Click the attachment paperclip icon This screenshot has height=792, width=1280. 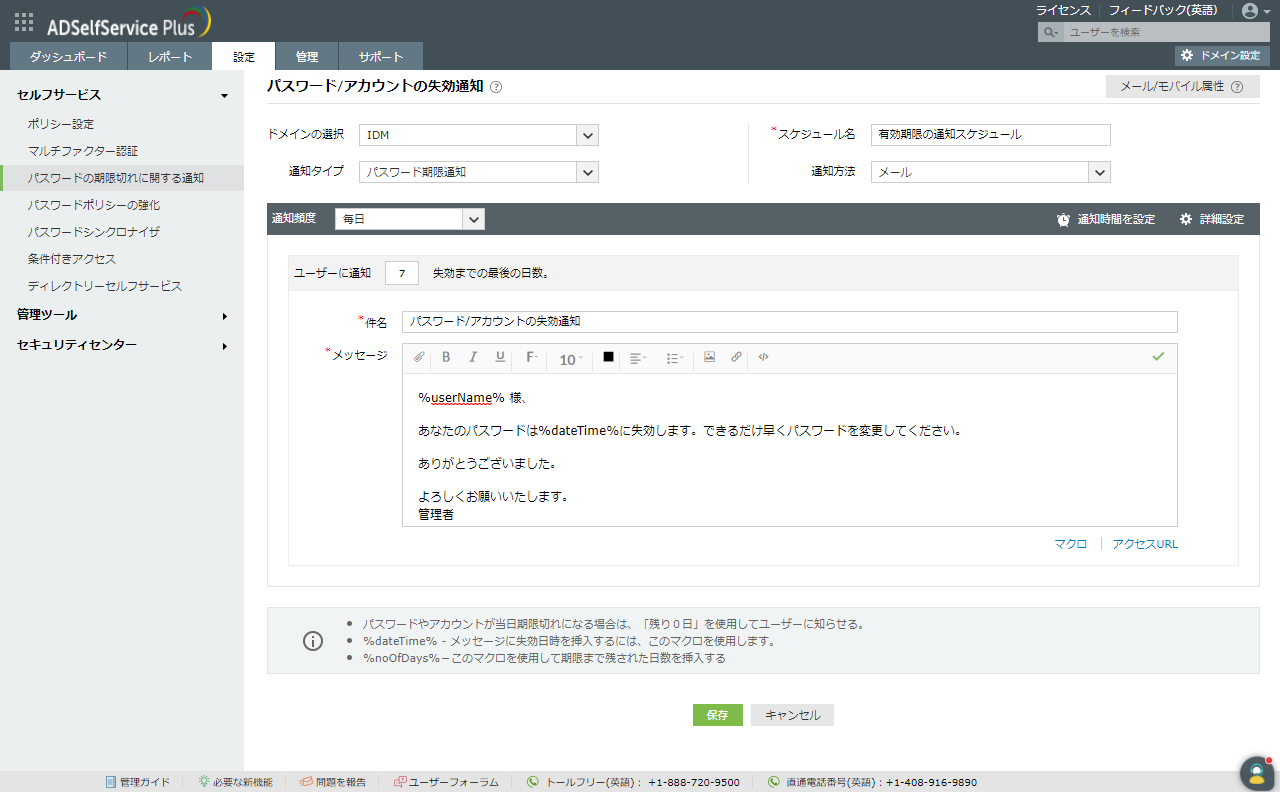tap(419, 357)
